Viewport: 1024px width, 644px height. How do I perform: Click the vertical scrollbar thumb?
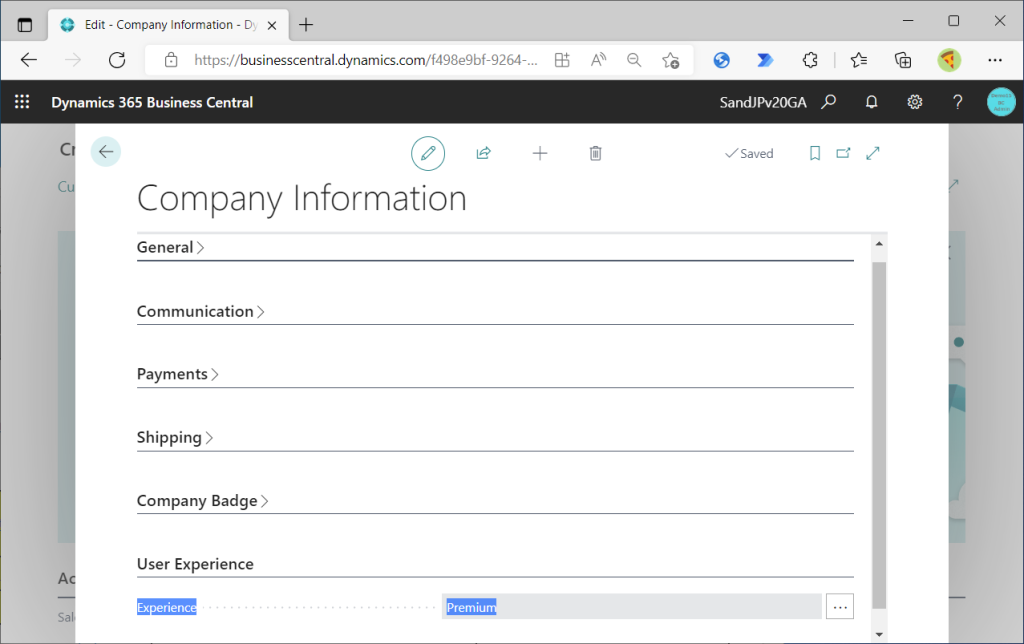tap(879, 436)
